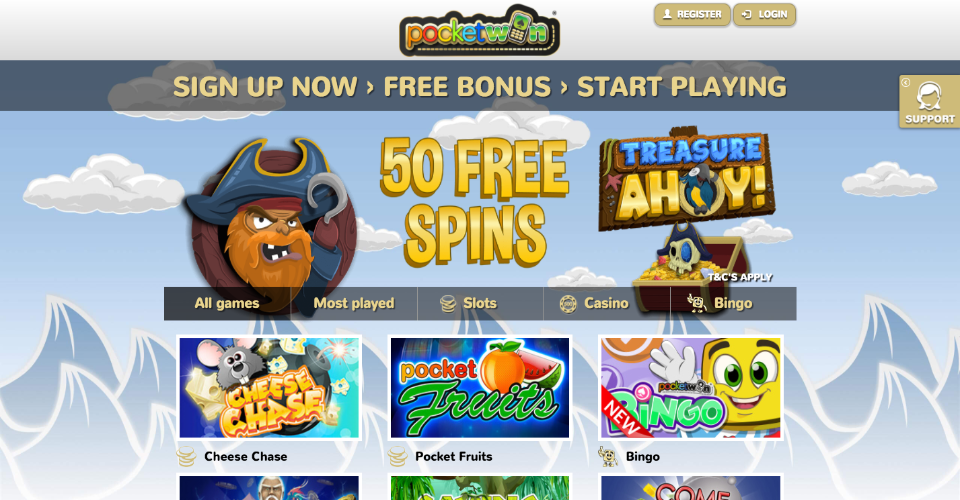Click the Sign Up Now banner
This screenshot has width=960, height=500.
click(x=479, y=86)
